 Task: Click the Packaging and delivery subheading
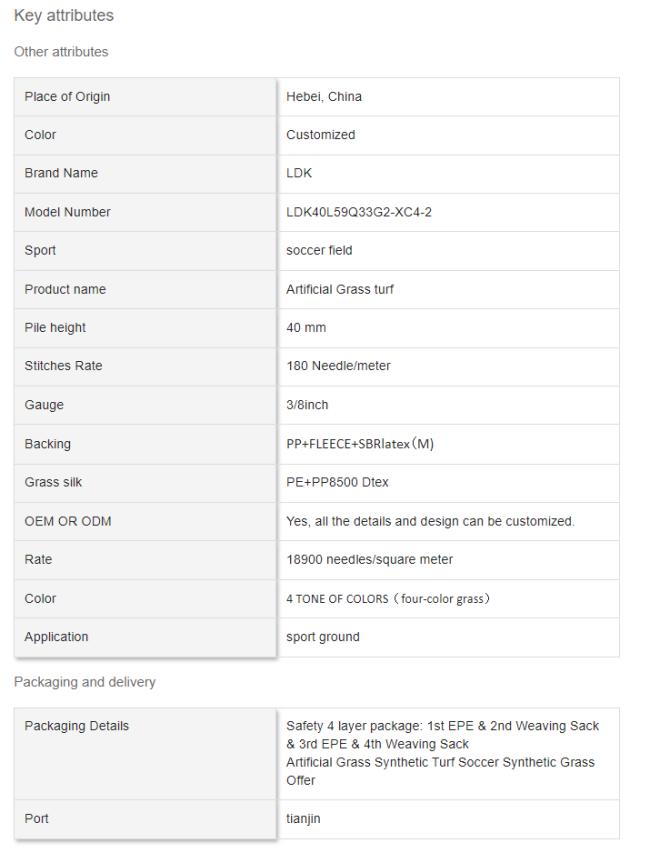84,682
